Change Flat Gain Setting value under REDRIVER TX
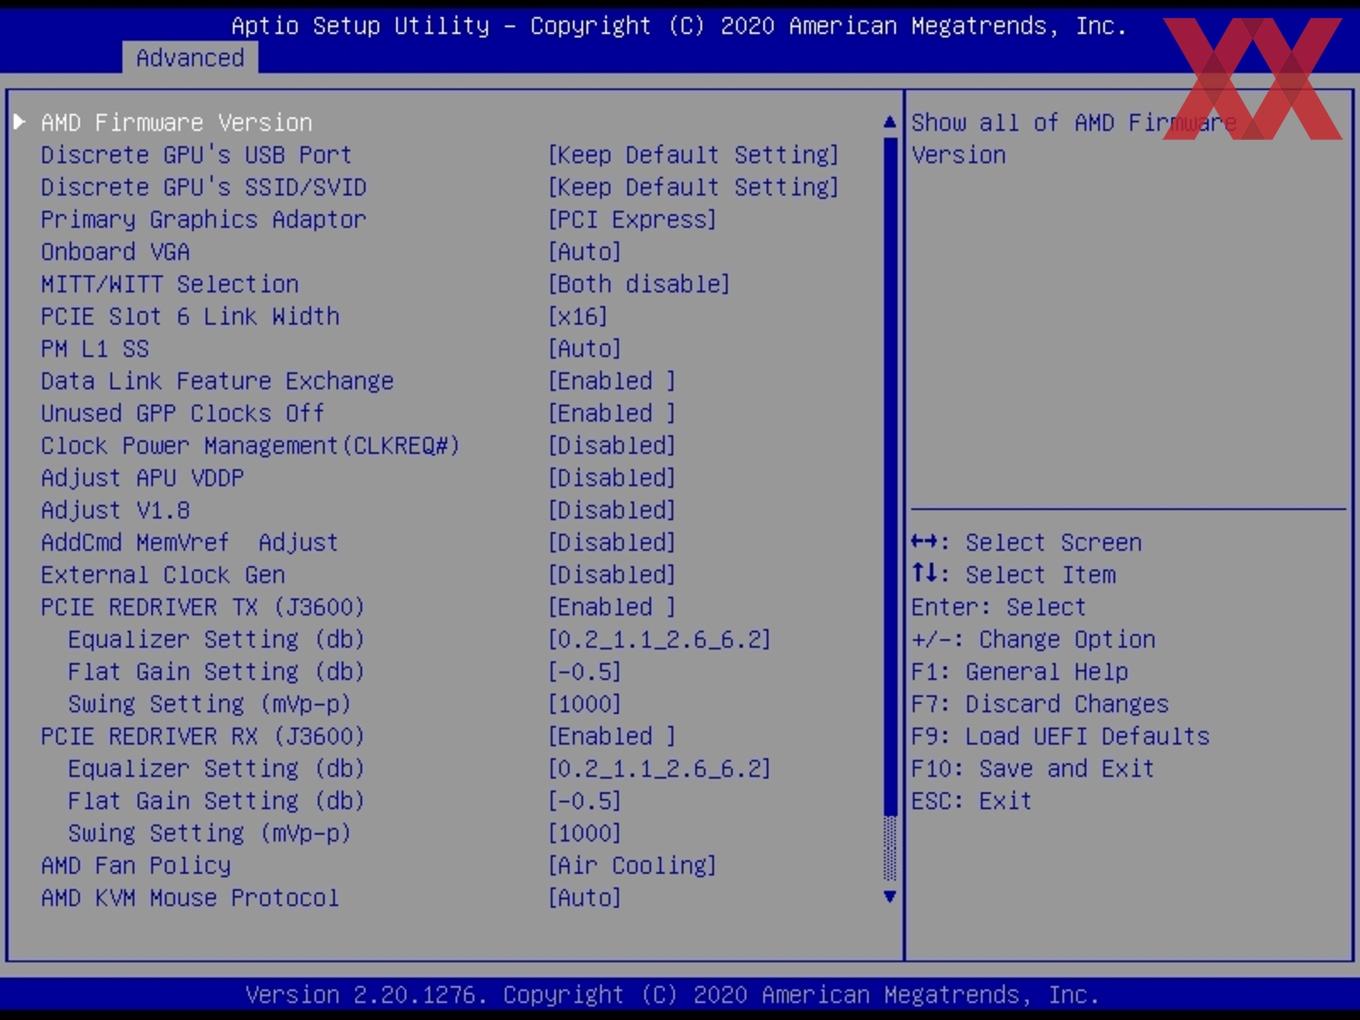Screen dimensions: 1360x1020 585,672
